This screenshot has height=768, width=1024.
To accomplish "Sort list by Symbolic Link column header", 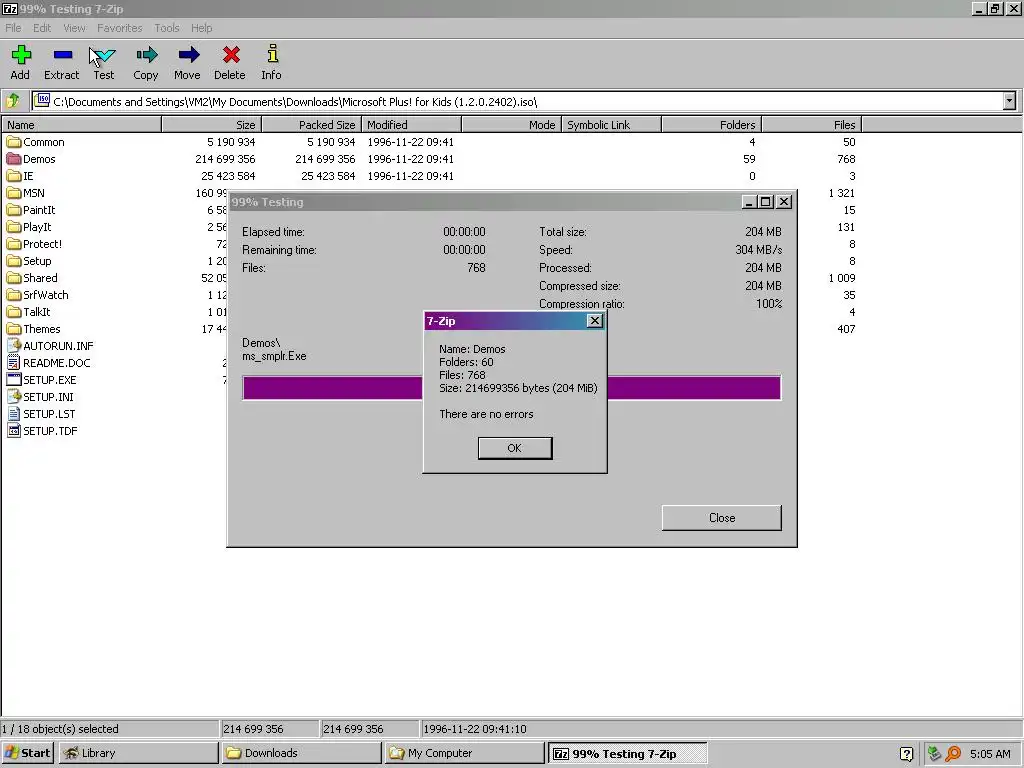I will [x=611, y=125].
